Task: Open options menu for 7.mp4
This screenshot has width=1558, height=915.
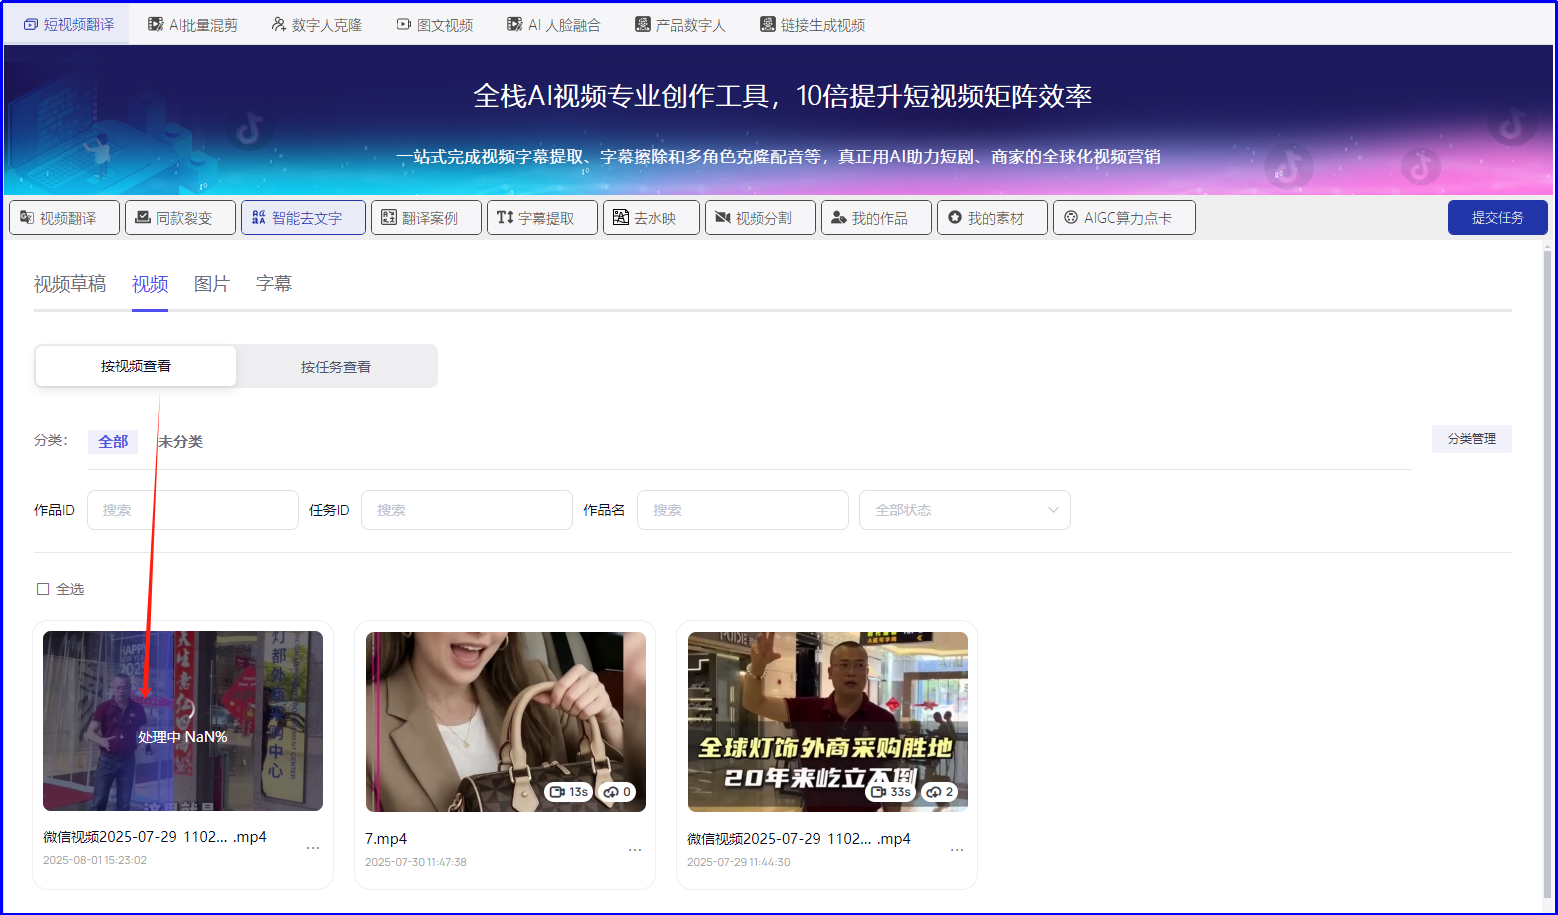Action: pos(635,848)
